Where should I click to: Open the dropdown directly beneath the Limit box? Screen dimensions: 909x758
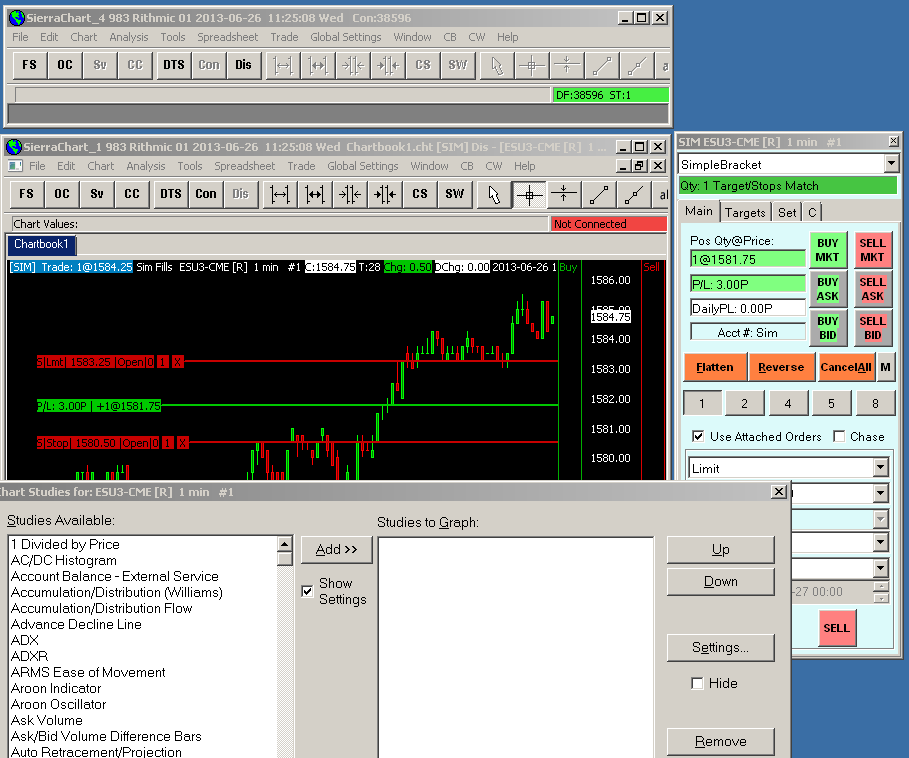pyautogui.click(x=881, y=493)
